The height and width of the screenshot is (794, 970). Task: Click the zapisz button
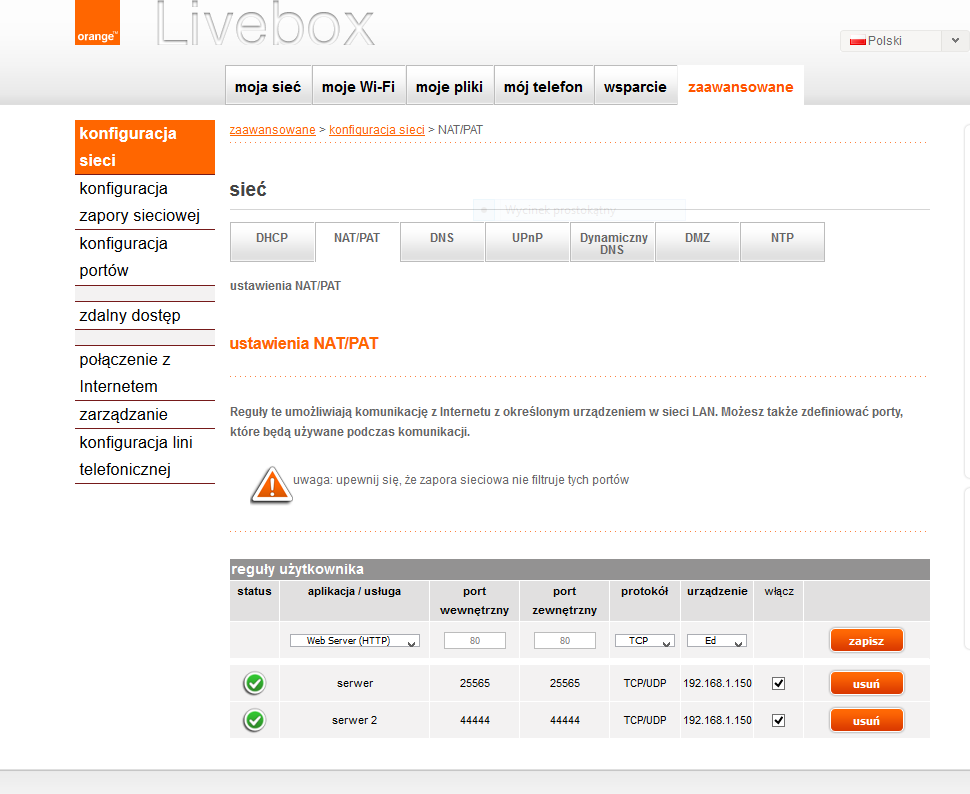click(x=866, y=641)
